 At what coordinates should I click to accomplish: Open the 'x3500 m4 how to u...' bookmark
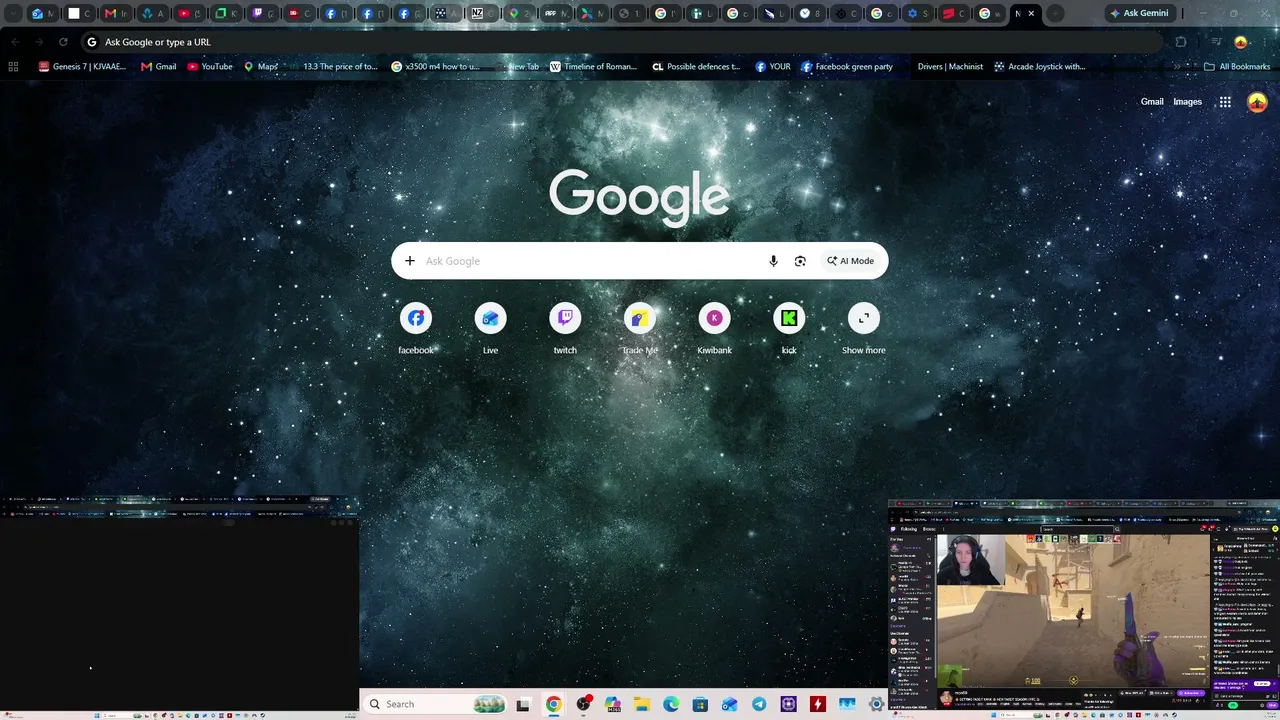pos(435,67)
